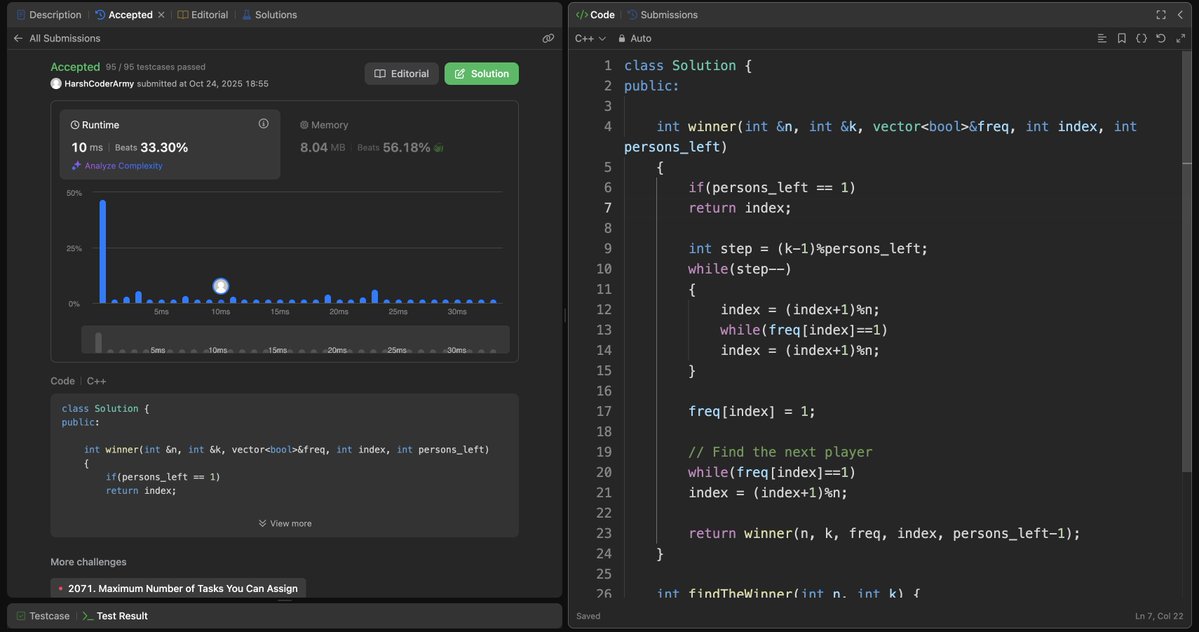
Task: Expand the Code panel to fullscreen
Action: point(1159,14)
